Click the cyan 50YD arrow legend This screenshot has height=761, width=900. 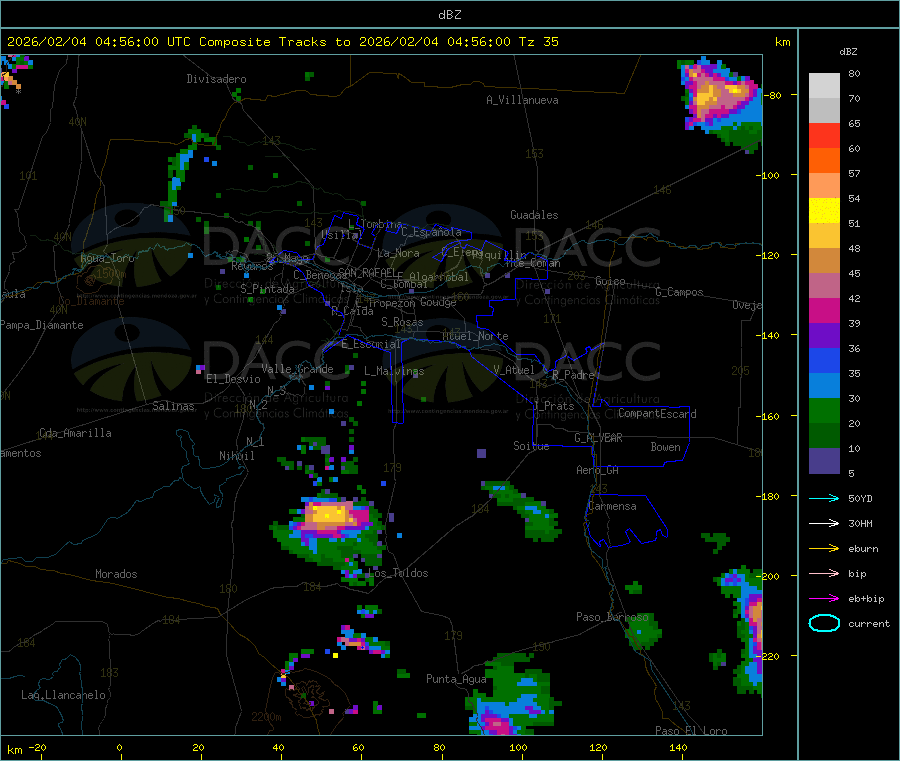tap(824, 498)
